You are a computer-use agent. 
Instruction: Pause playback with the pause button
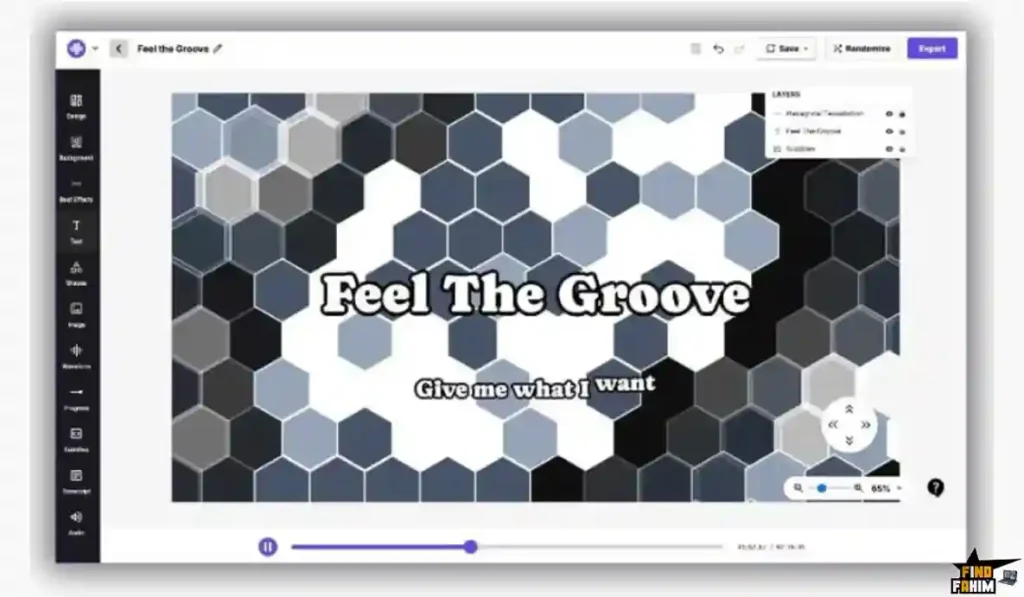(x=267, y=546)
